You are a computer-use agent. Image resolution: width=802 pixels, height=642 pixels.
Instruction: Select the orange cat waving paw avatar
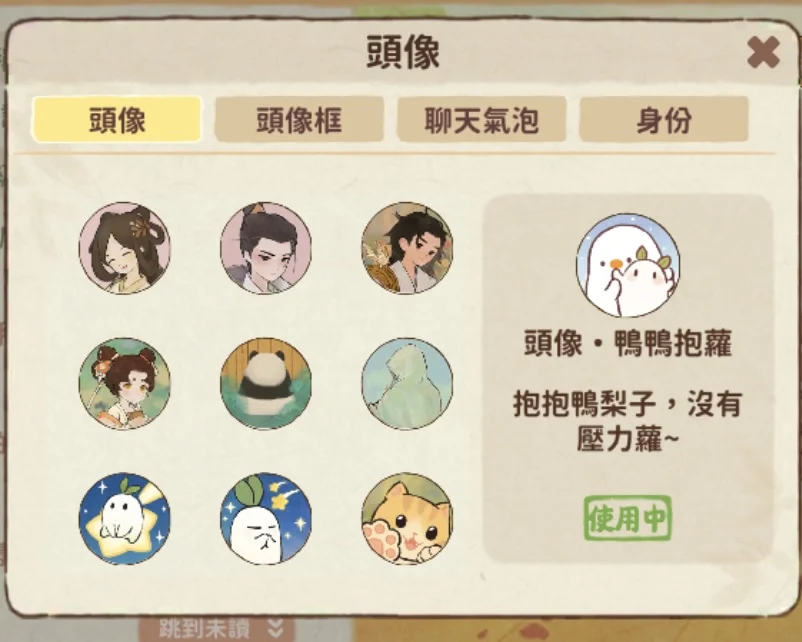407,518
